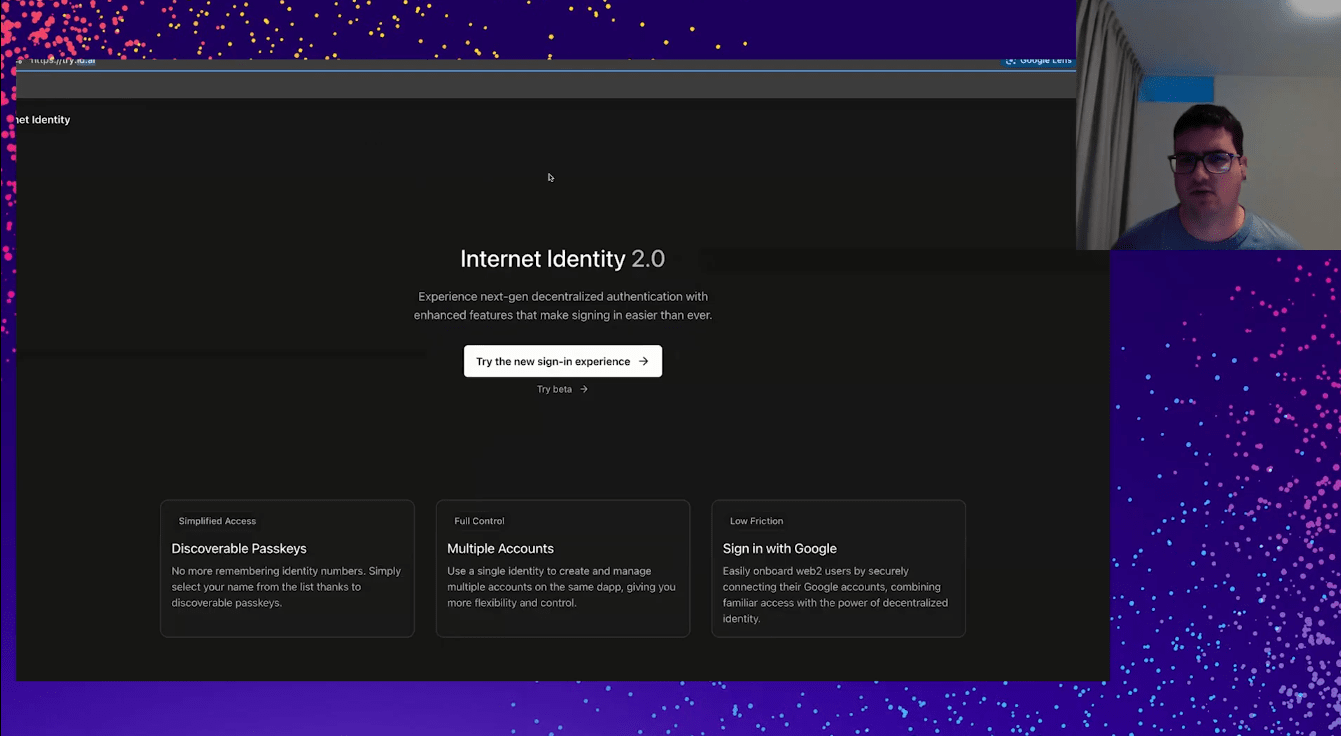Click the 'Use a single identity' description text

pyautogui.click(x=561, y=587)
